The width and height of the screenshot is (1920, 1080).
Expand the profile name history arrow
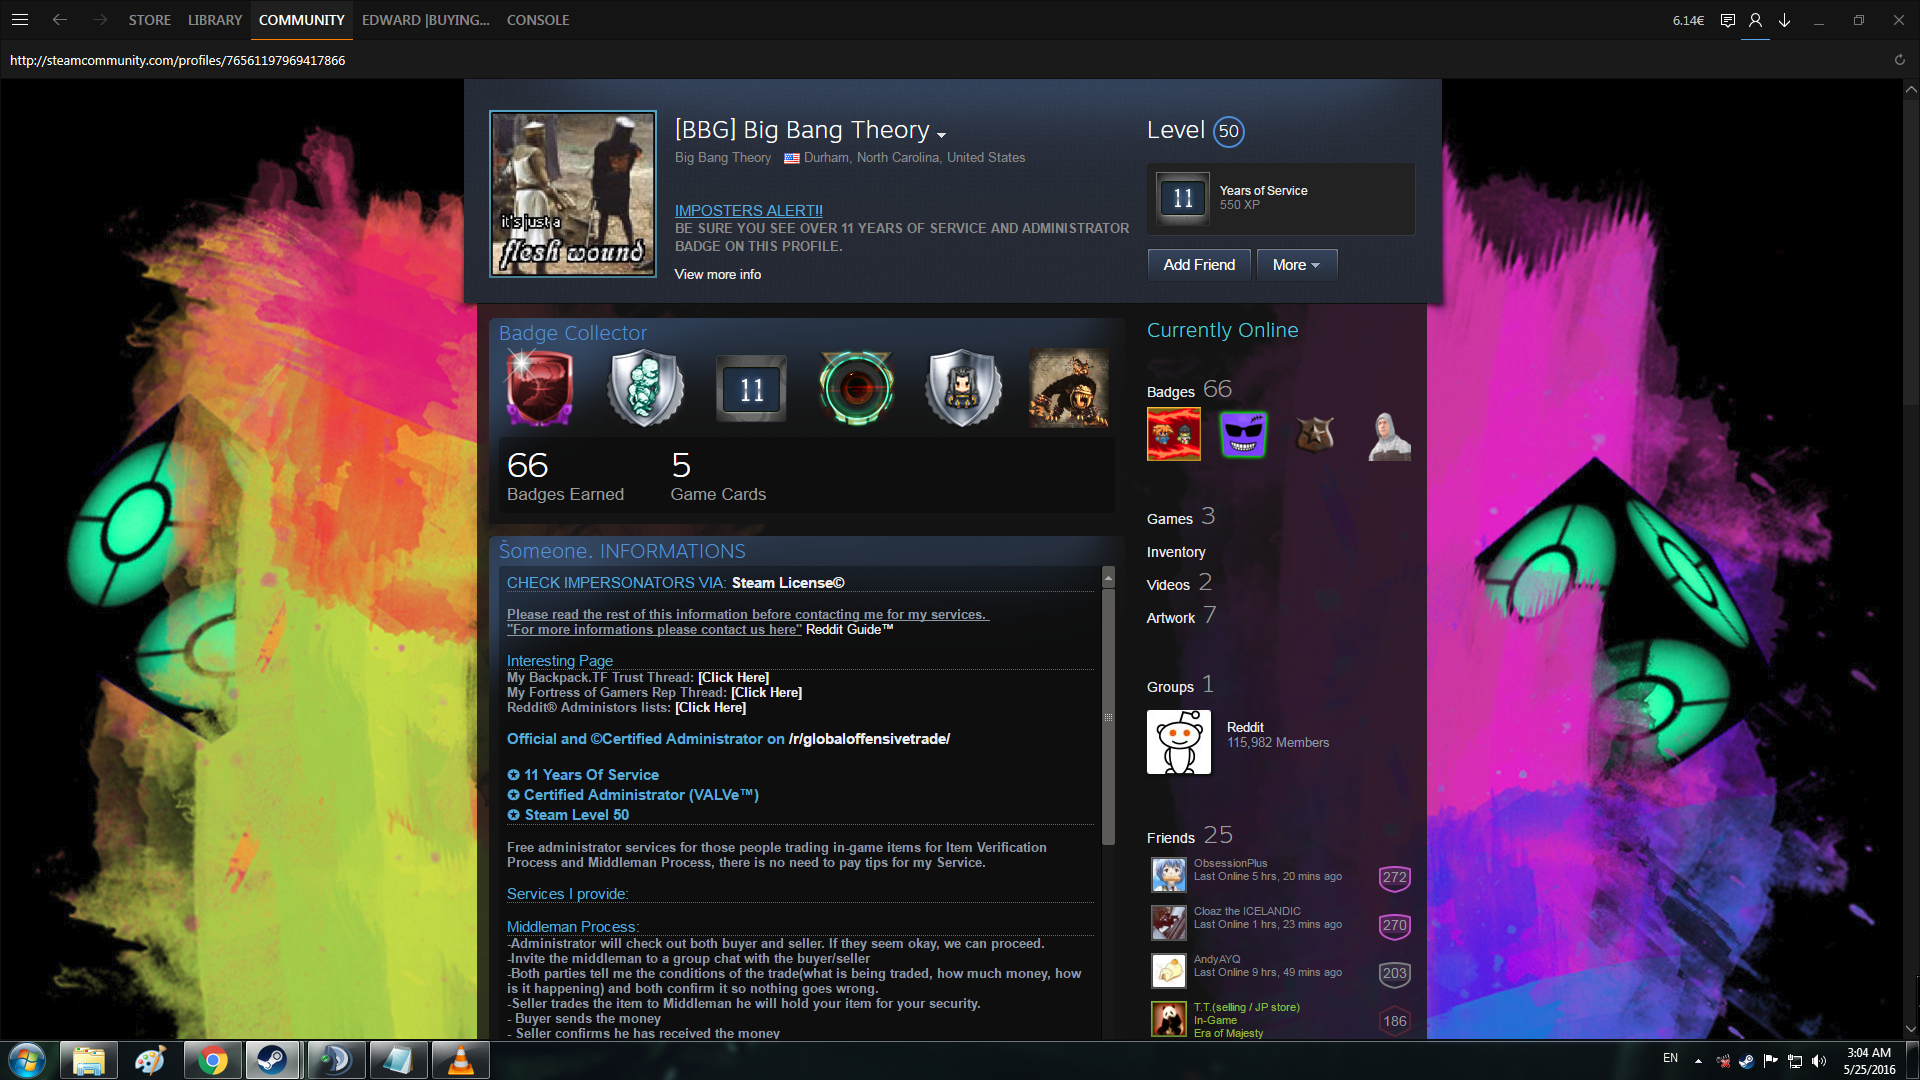click(x=941, y=134)
